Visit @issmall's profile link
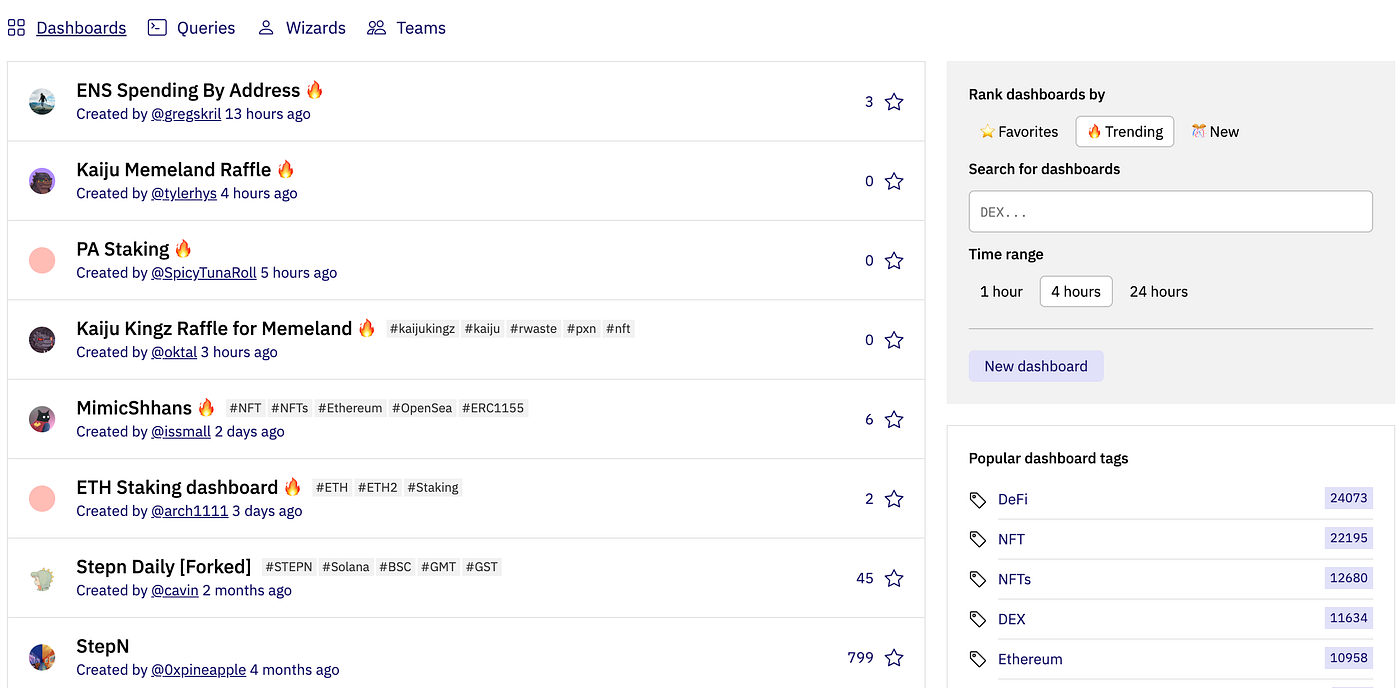The height and width of the screenshot is (688, 1400). click(181, 431)
